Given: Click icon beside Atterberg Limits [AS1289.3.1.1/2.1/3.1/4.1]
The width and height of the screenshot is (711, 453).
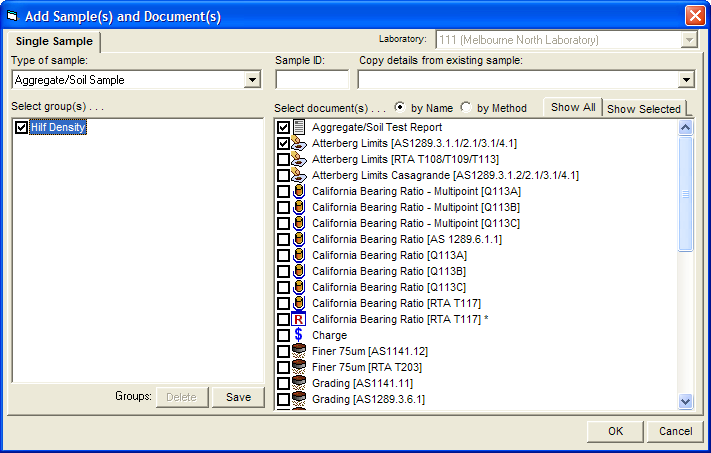Looking at the screenshot, I should pyautogui.click(x=299, y=143).
